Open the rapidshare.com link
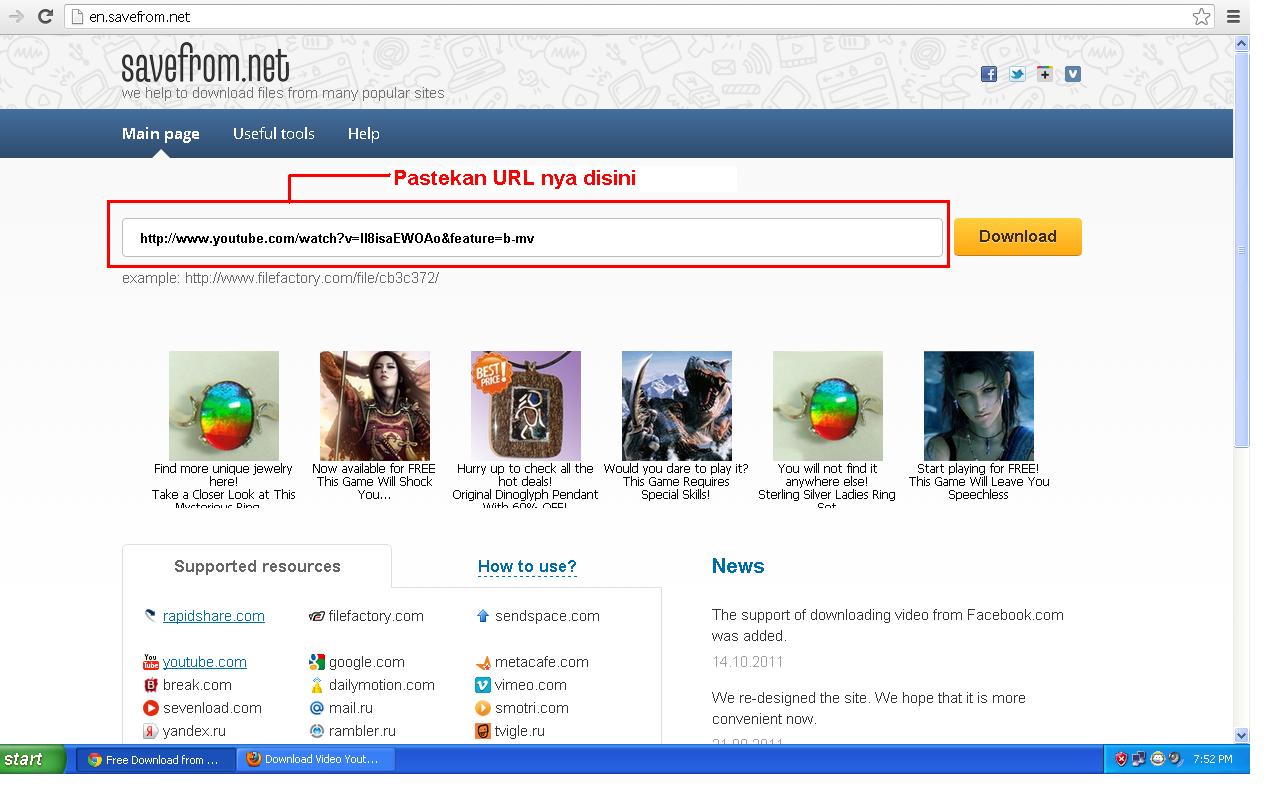This screenshot has width=1280, height=800. pyautogui.click(x=214, y=616)
